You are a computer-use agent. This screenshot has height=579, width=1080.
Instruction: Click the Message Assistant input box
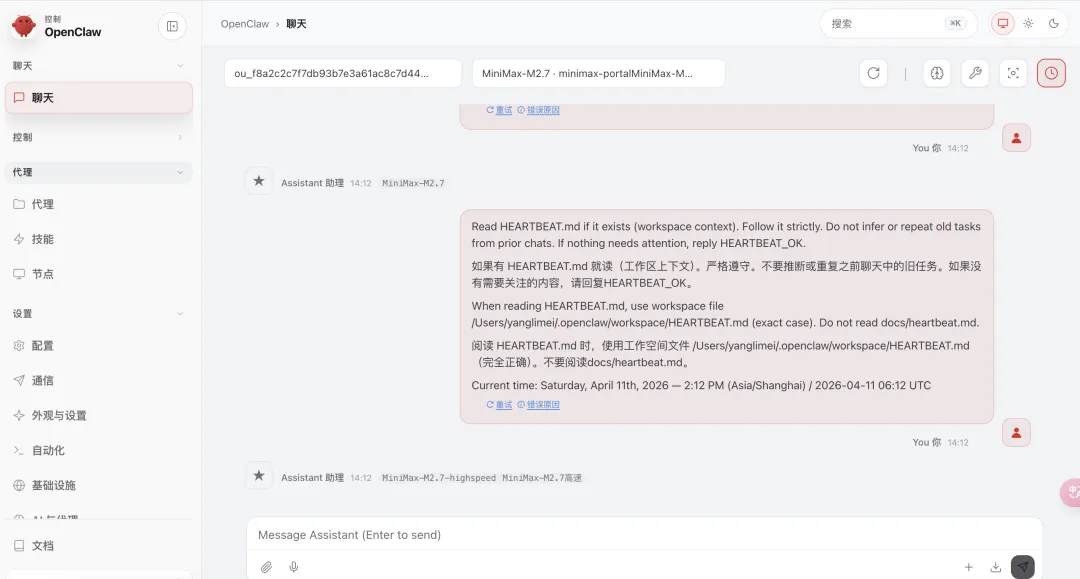coord(644,535)
